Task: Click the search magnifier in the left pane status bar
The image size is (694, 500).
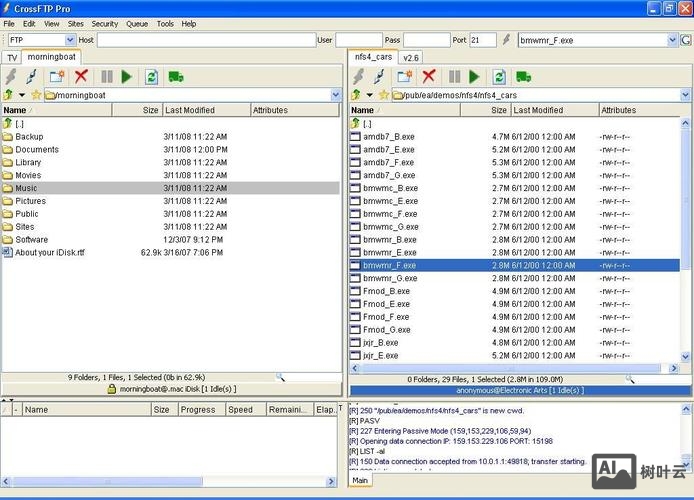Action: (280, 377)
